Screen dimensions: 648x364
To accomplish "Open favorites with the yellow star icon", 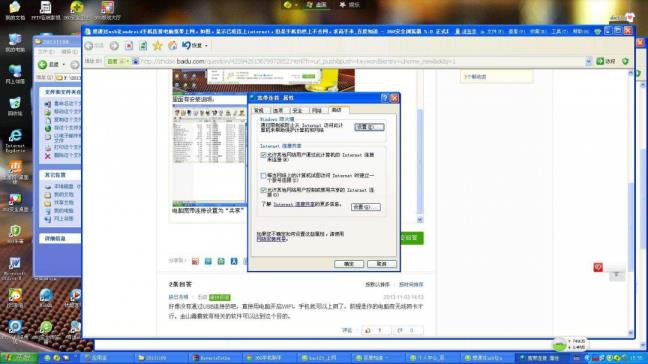I will [x=157, y=46].
